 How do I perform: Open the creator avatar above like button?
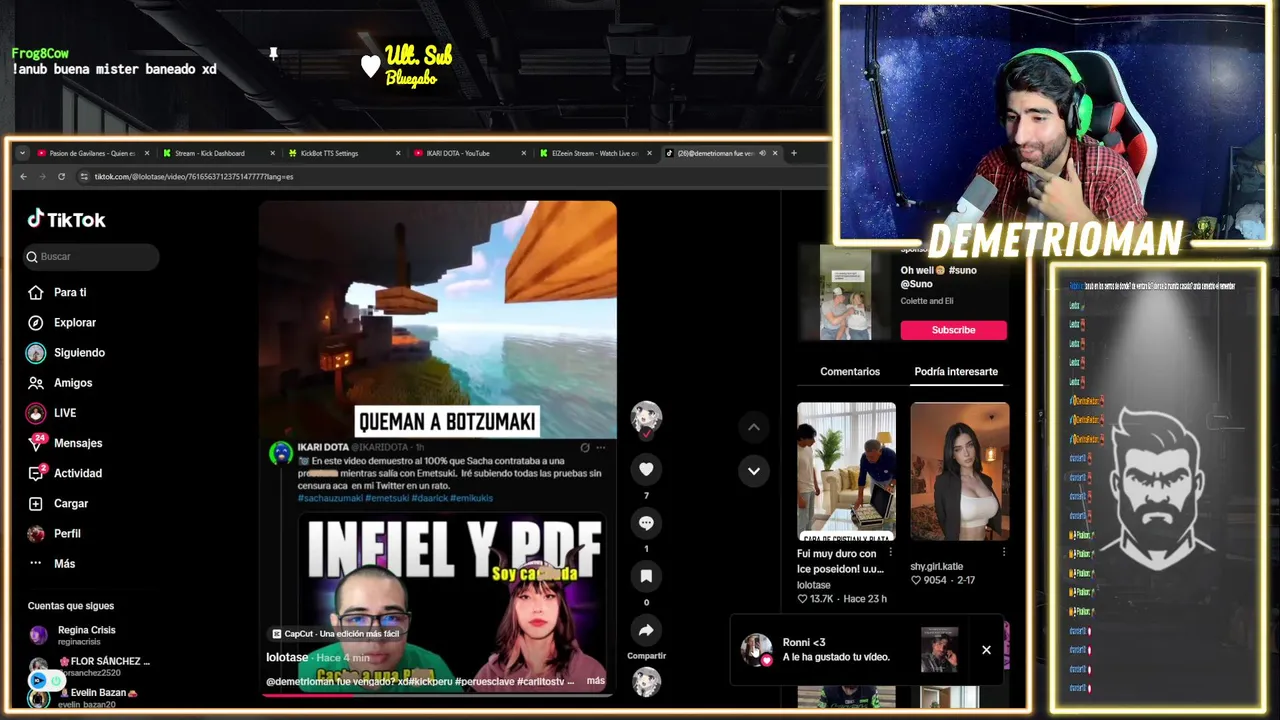[646, 417]
